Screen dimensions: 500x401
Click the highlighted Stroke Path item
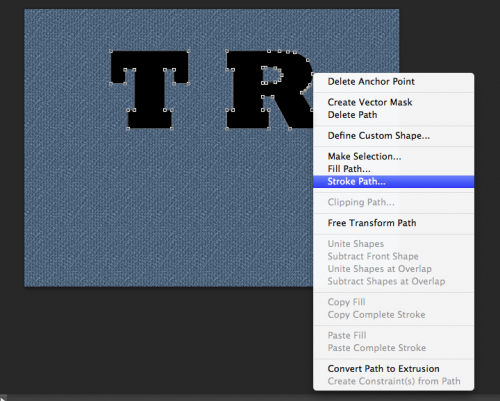(393, 182)
